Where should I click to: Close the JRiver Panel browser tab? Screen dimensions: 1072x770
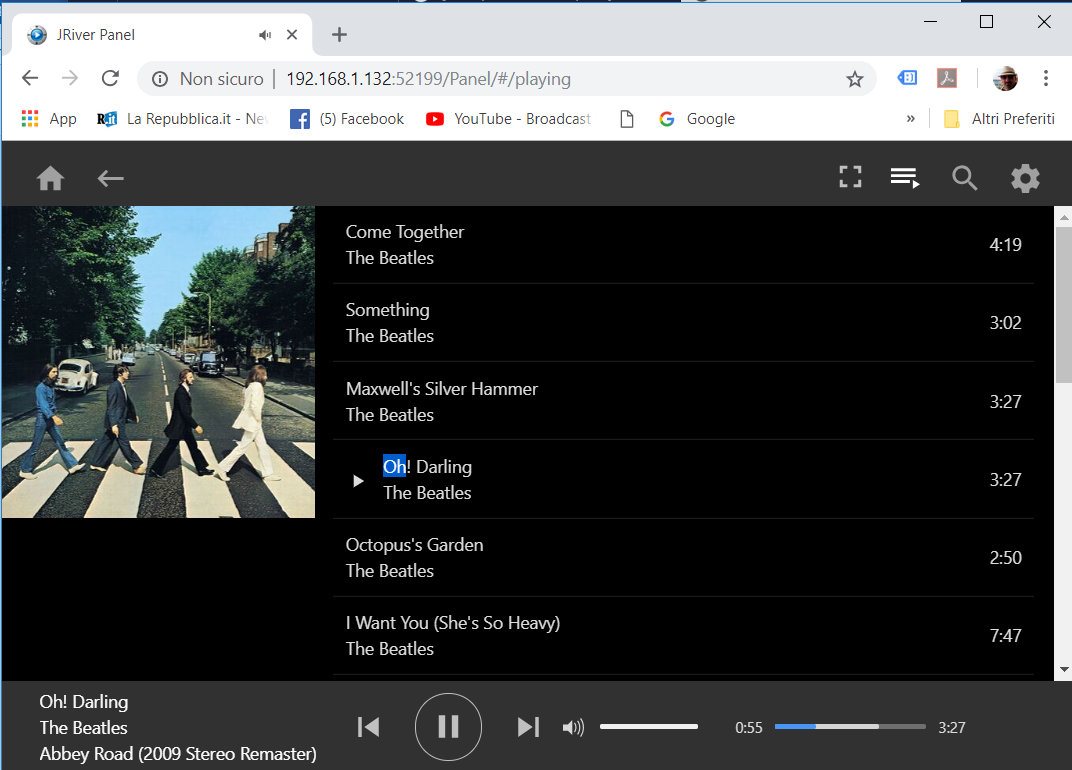(x=292, y=34)
